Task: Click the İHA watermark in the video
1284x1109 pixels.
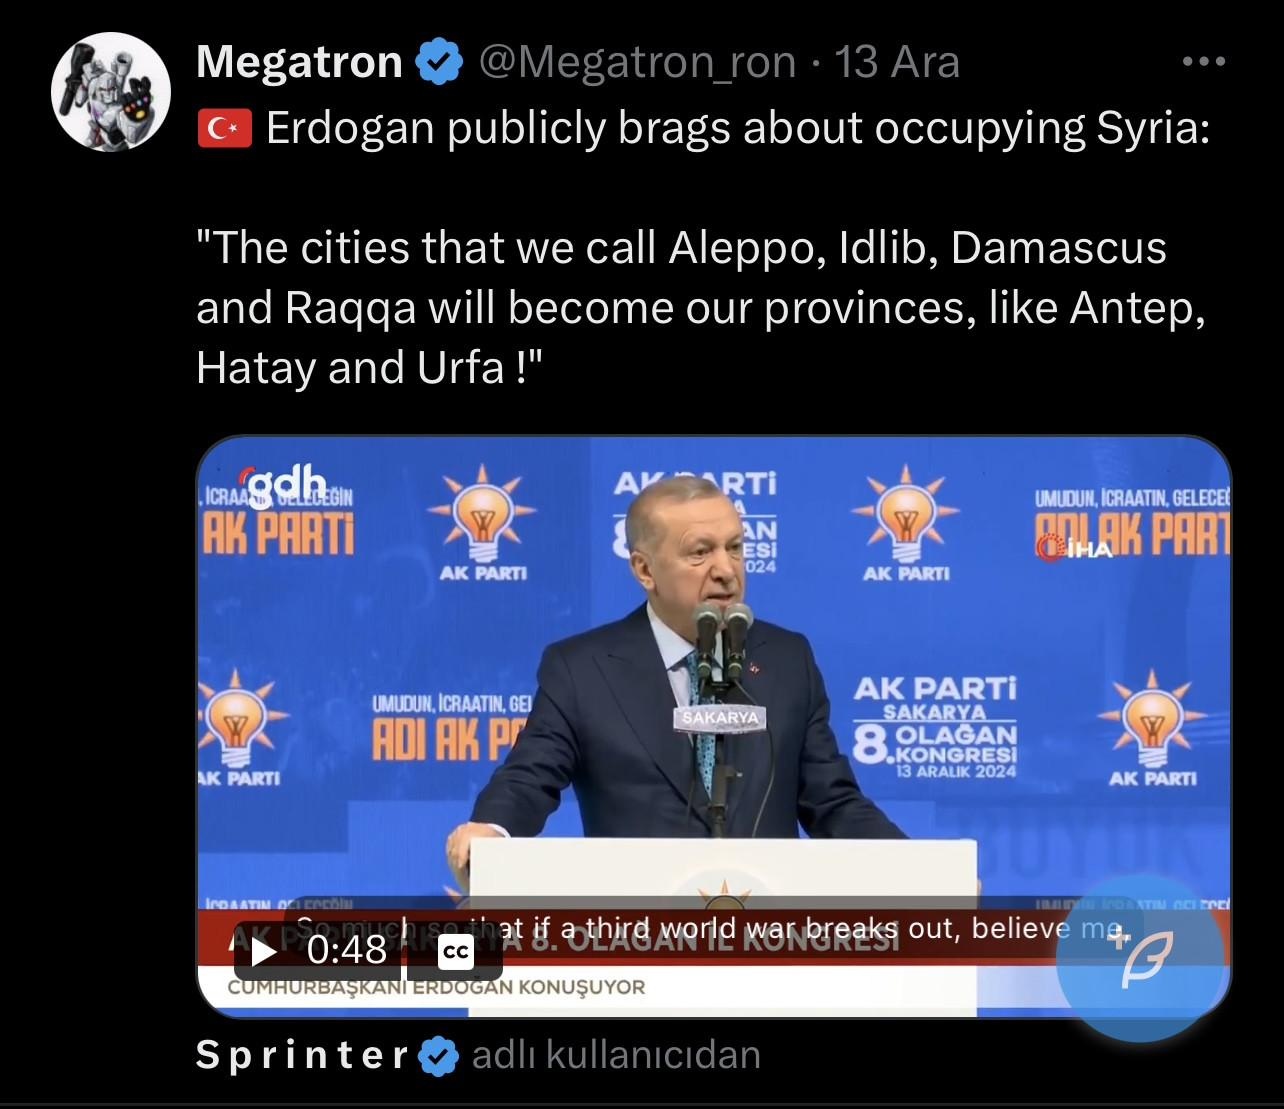Action: click(x=1075, y=548)
